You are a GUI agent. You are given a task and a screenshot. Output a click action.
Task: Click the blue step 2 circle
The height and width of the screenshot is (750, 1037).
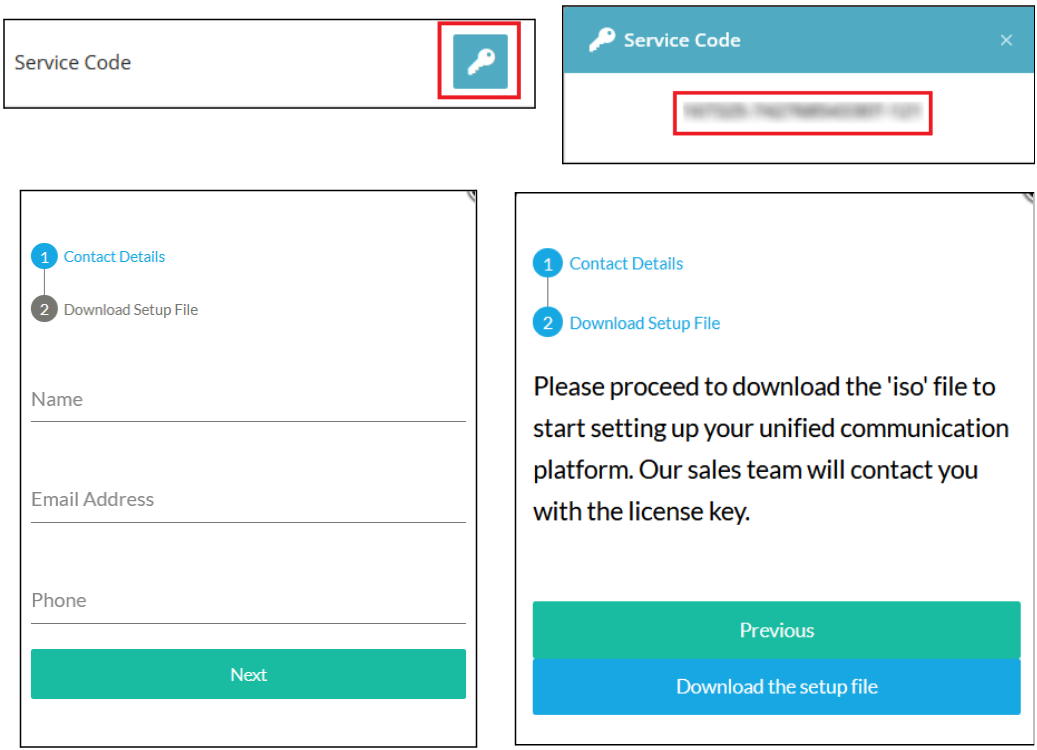point(547,323)
